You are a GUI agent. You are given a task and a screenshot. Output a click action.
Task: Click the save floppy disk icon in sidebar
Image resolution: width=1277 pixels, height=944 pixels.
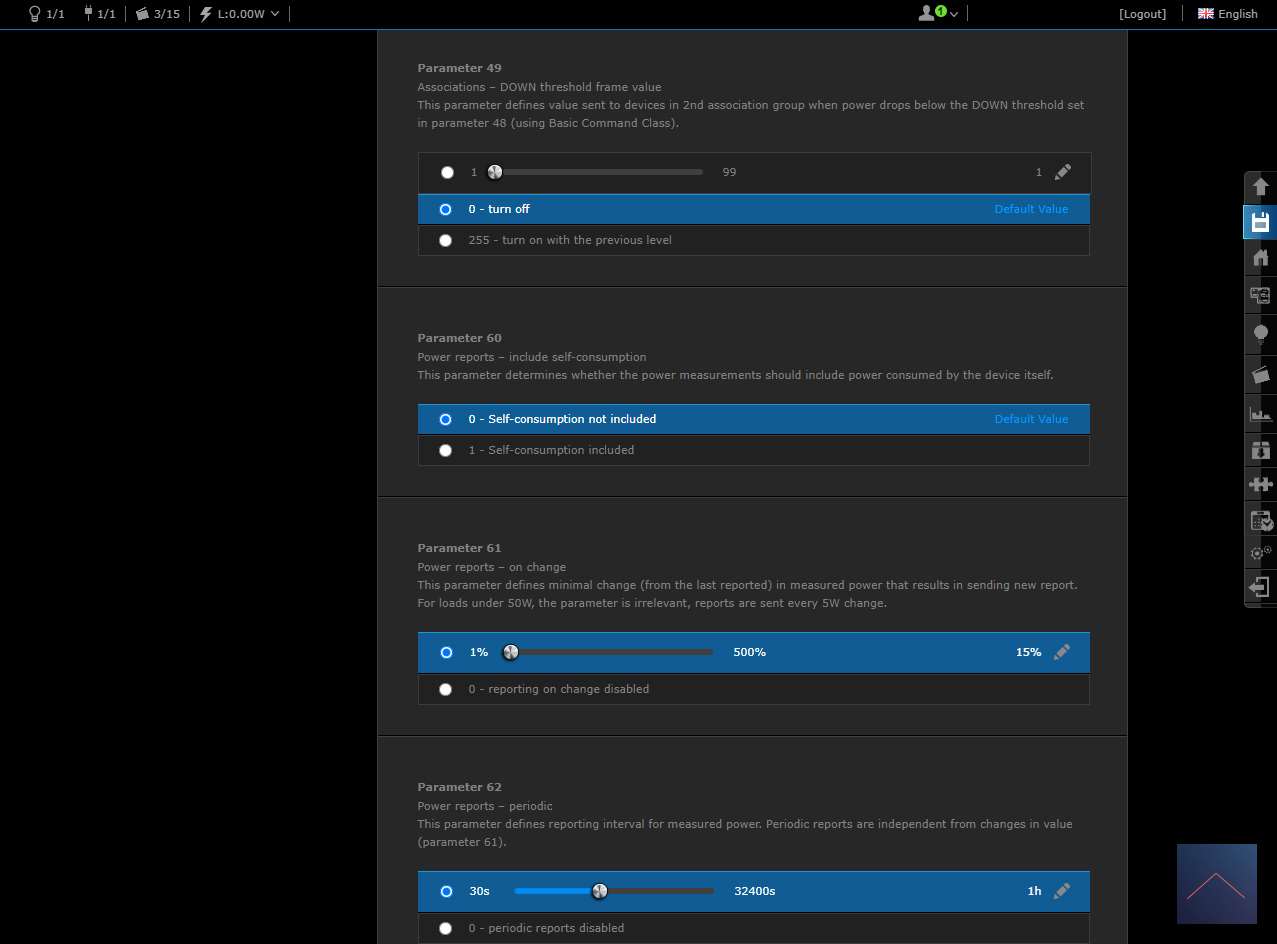click(x=1260, y=222)
